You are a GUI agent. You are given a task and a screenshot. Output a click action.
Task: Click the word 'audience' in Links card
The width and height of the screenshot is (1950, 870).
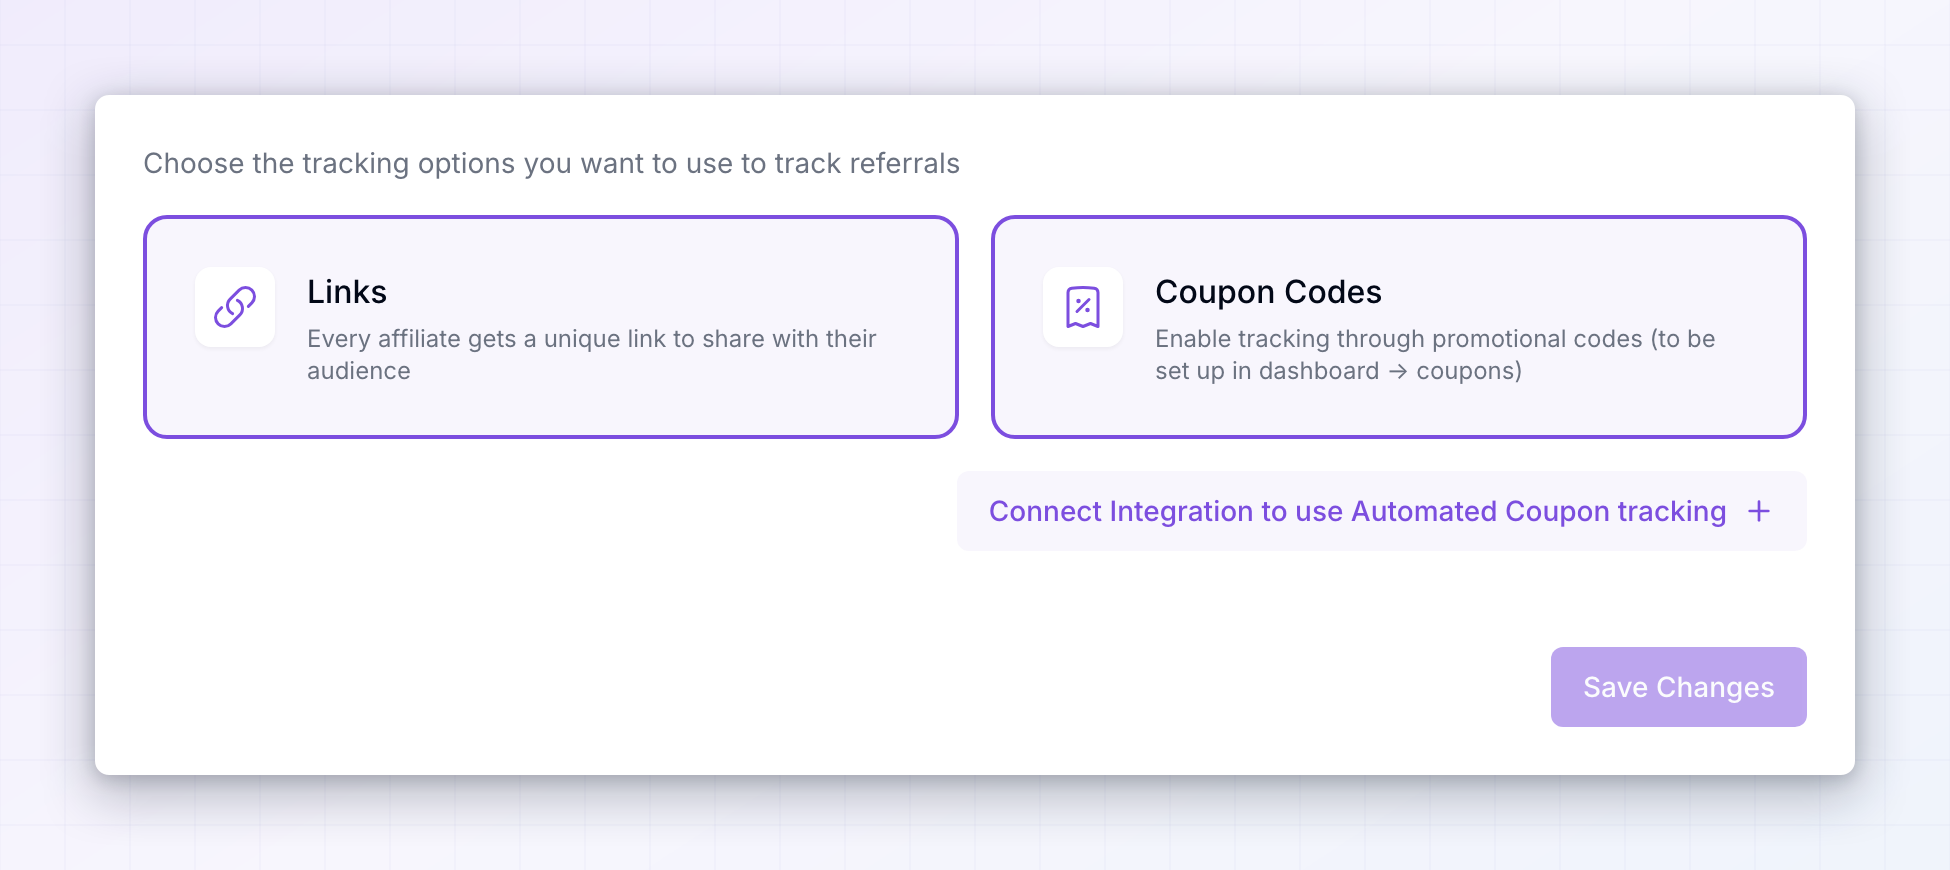[359, 371]
